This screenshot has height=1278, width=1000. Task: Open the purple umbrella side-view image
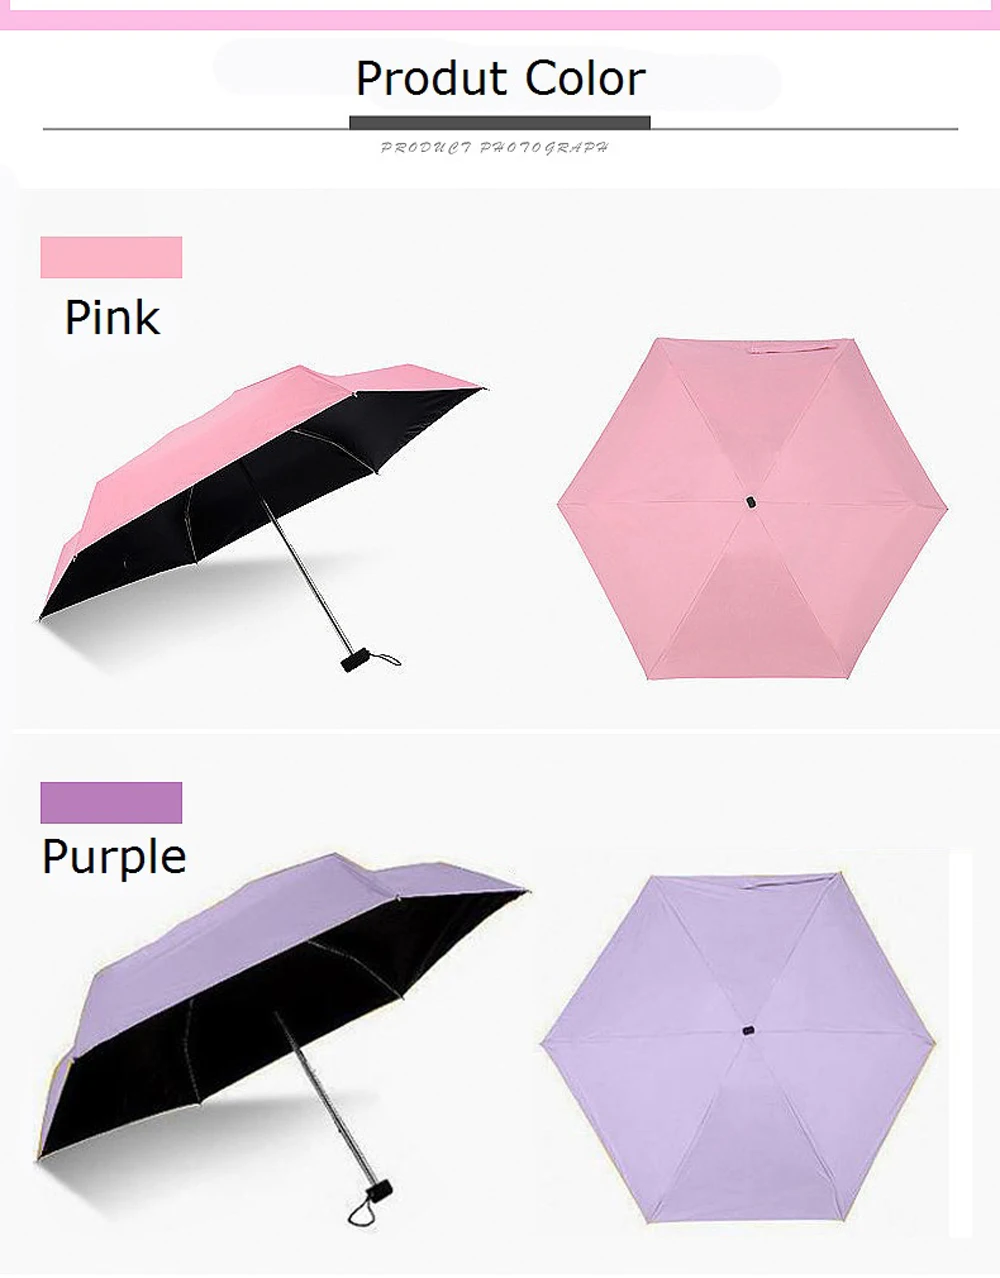pyautogui.click(x=282, y=1040)
